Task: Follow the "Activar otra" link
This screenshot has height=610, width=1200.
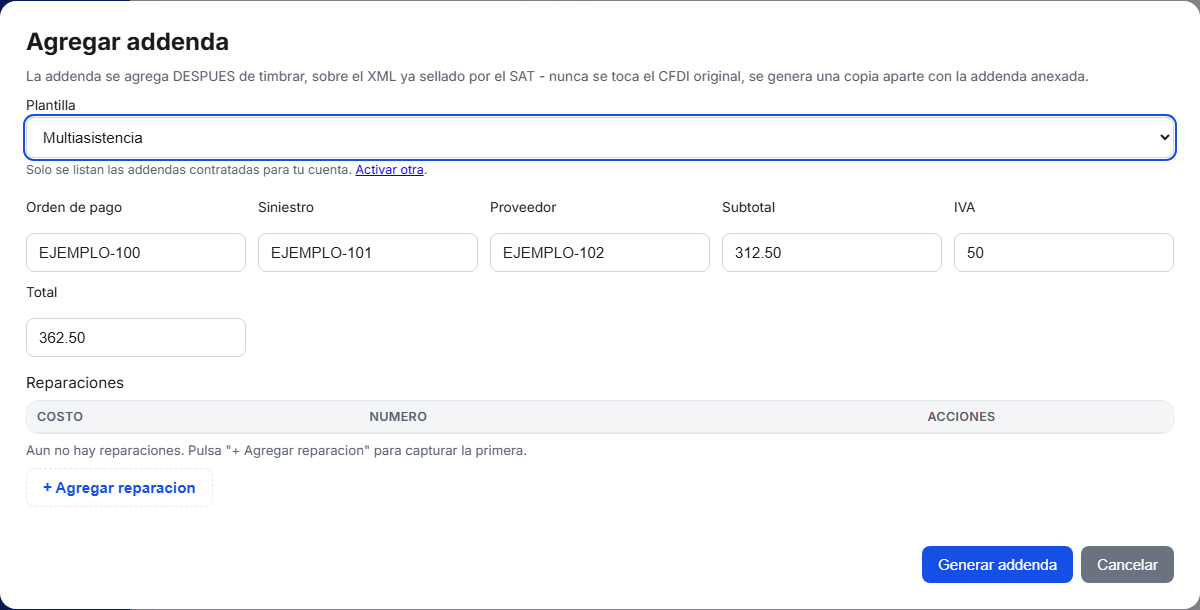Action: (389, 170)
